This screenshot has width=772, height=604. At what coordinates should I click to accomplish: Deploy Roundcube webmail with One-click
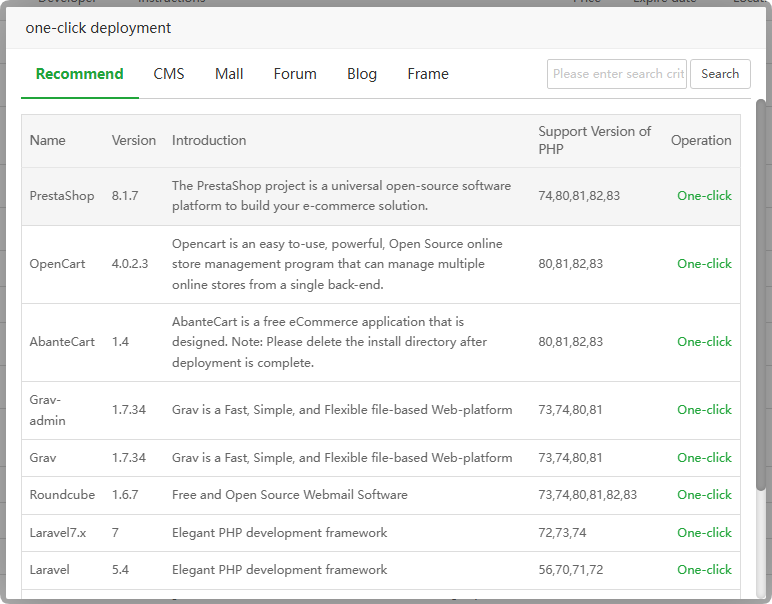(x=704, y=495)
